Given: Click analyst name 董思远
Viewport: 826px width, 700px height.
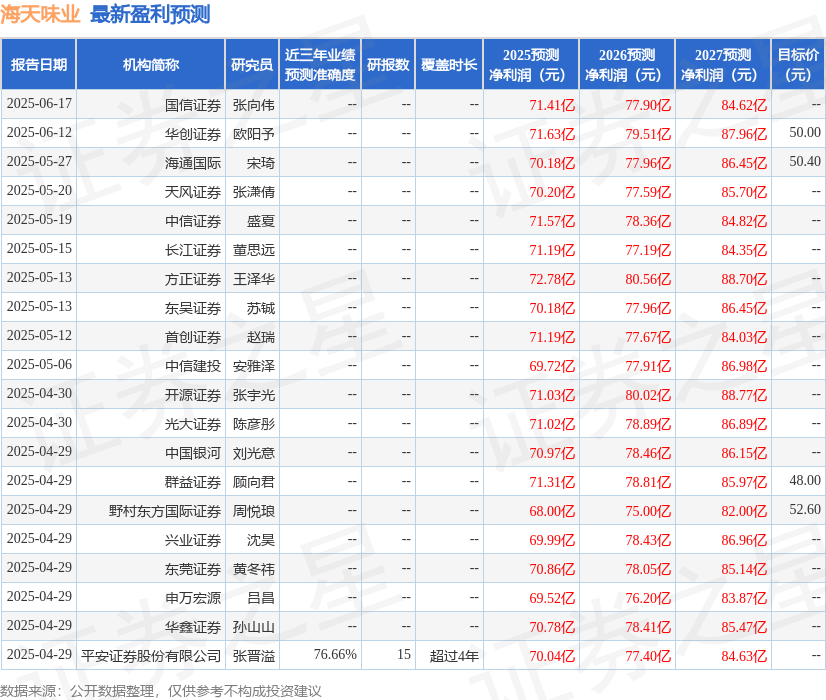Looking at the screenshot, I should [254, 250].
